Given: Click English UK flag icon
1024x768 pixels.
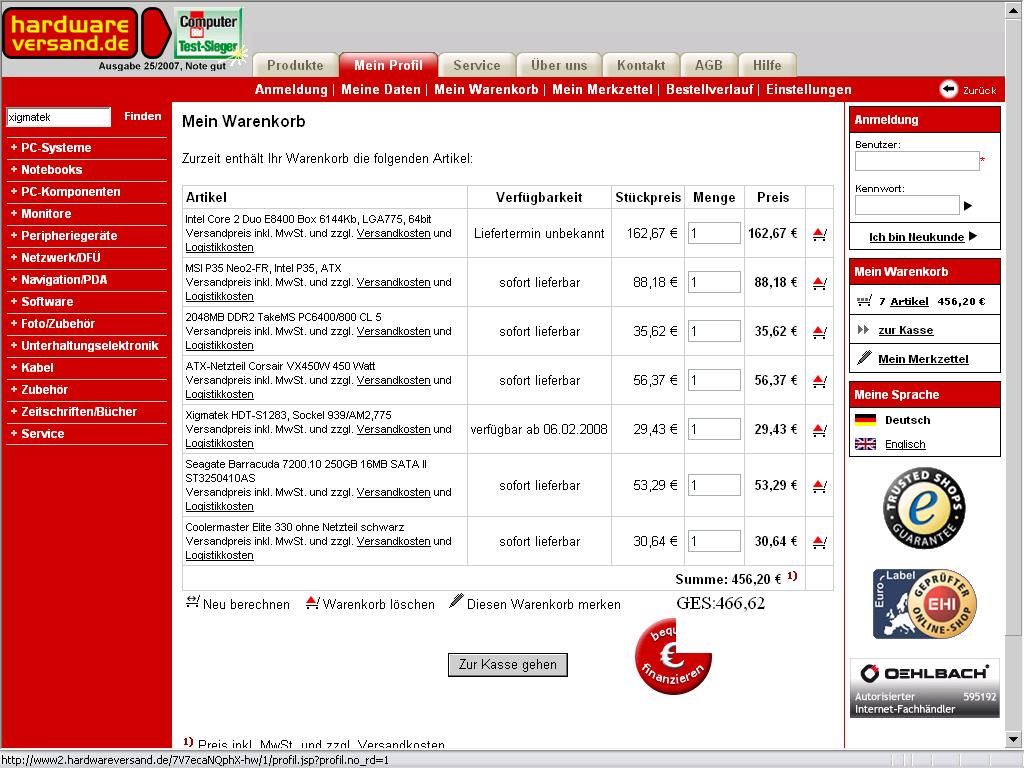Looking at the screenshot, I should tap(865, 444).
